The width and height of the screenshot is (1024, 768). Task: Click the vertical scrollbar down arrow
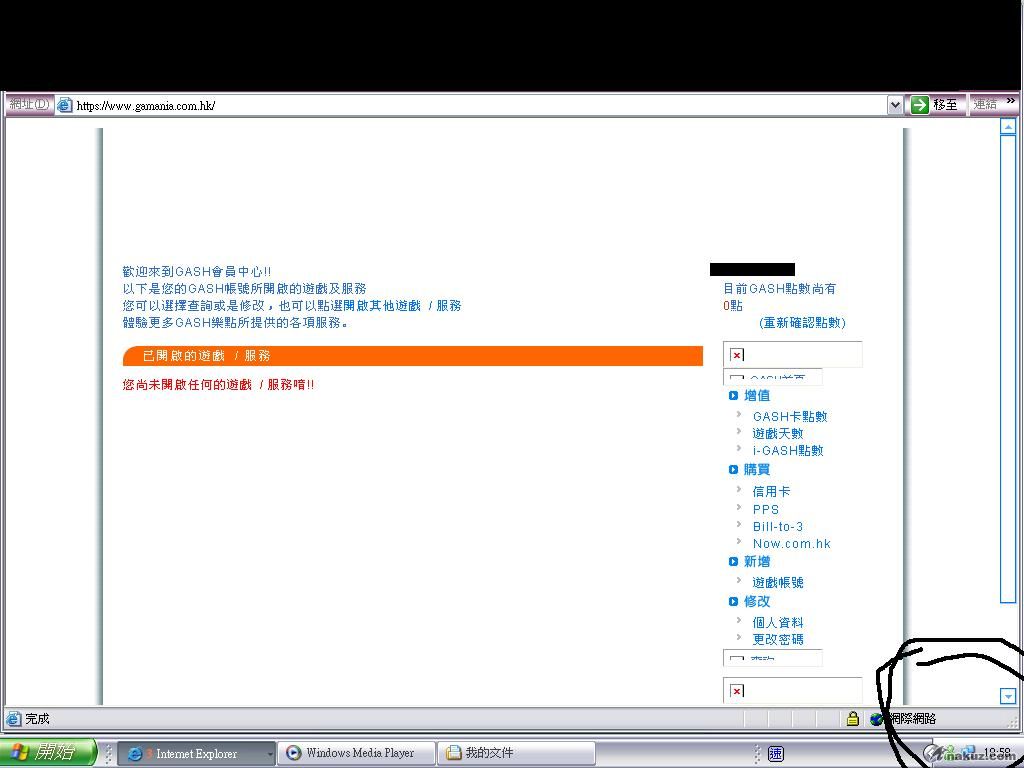pyautogui.click(x=1008, y=696)
